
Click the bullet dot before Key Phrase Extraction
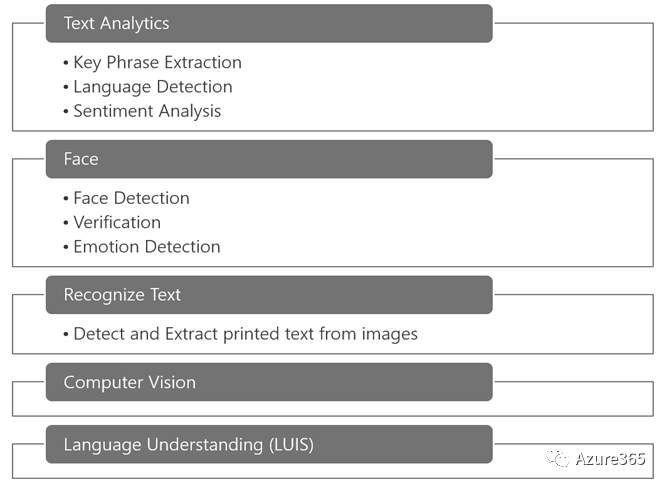66,63
